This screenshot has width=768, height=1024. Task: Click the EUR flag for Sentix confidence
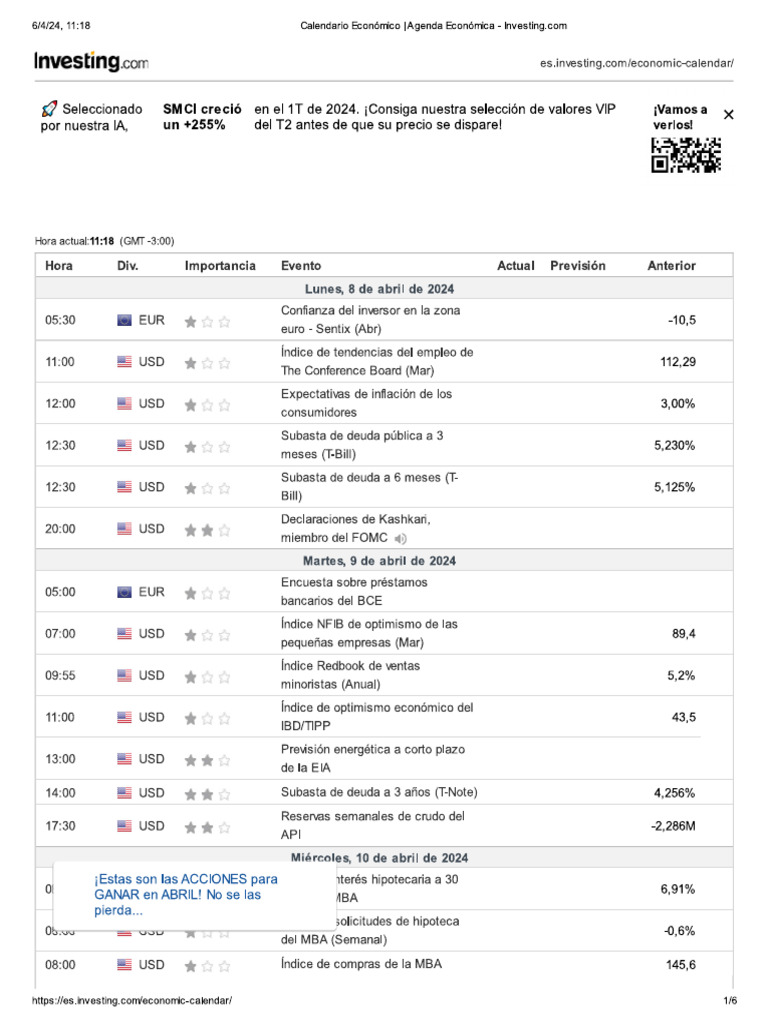point(124,320)
